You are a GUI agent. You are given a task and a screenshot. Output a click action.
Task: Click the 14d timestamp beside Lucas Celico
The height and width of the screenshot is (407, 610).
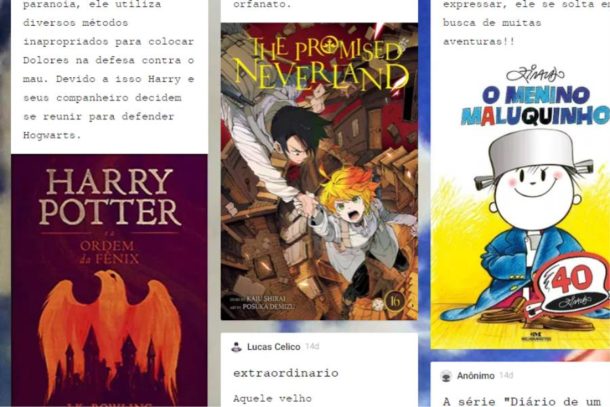(312, 346)
